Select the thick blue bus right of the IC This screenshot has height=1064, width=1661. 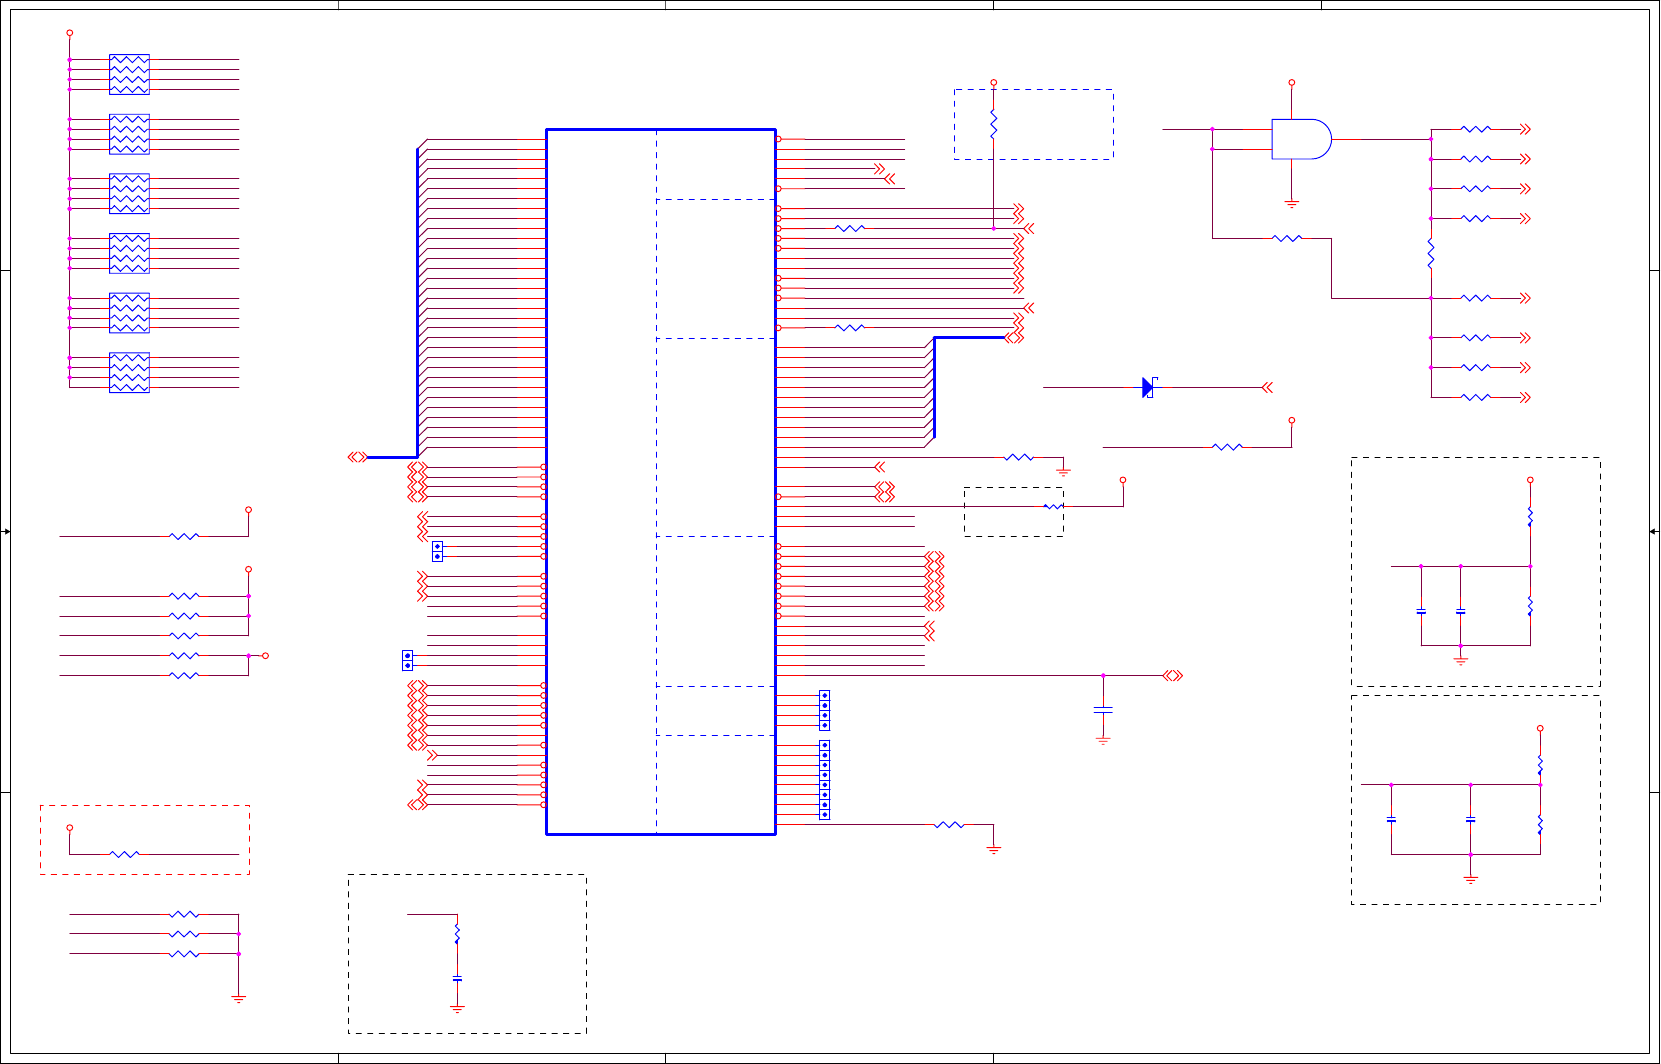tap(934, 387)
